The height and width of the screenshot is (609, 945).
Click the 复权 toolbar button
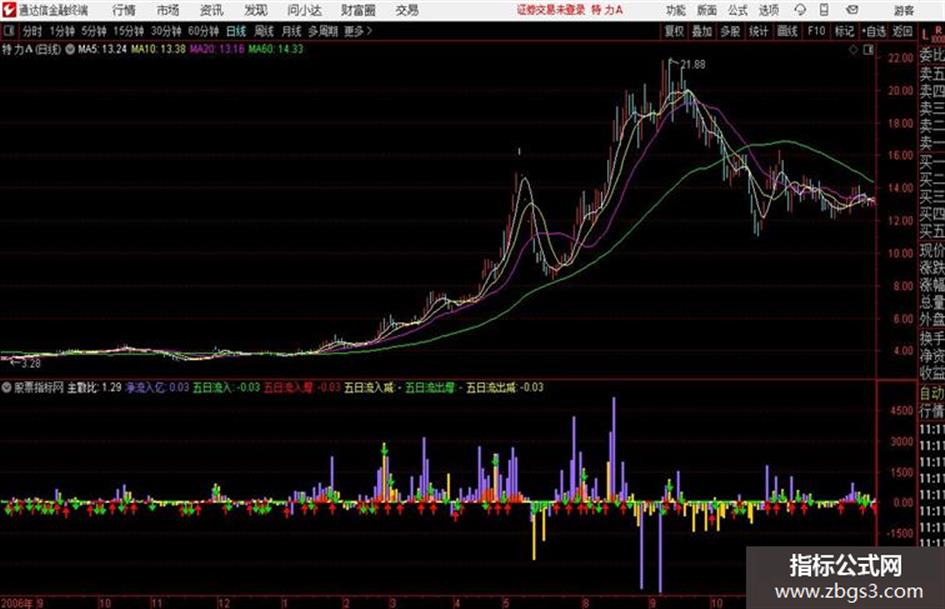coord(674,31)
